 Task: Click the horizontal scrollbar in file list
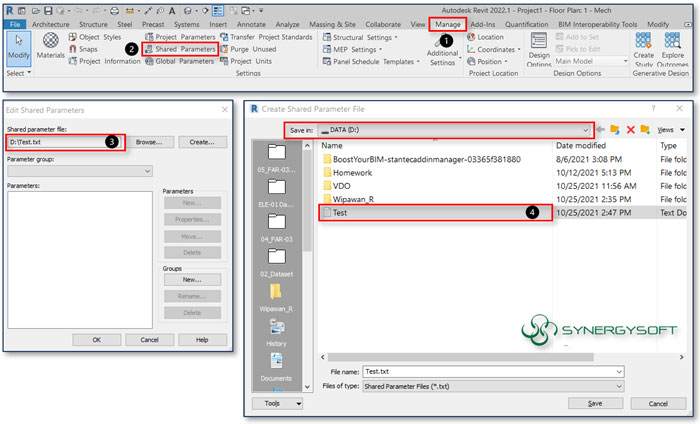click(x=461, y=357)
